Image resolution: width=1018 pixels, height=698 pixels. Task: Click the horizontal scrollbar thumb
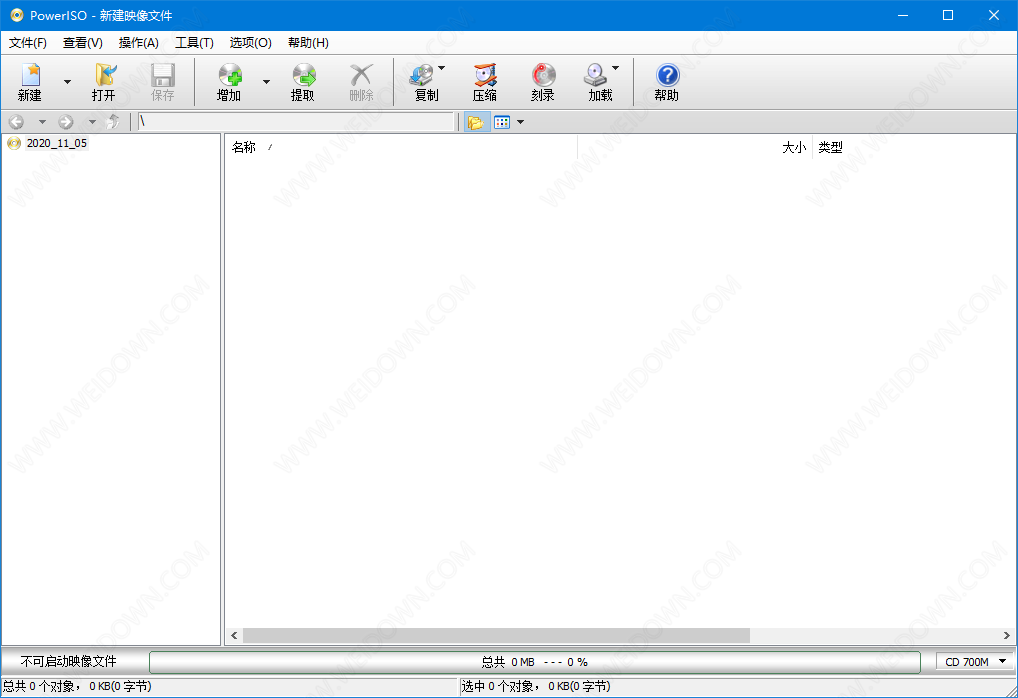(x=496, y=635)
